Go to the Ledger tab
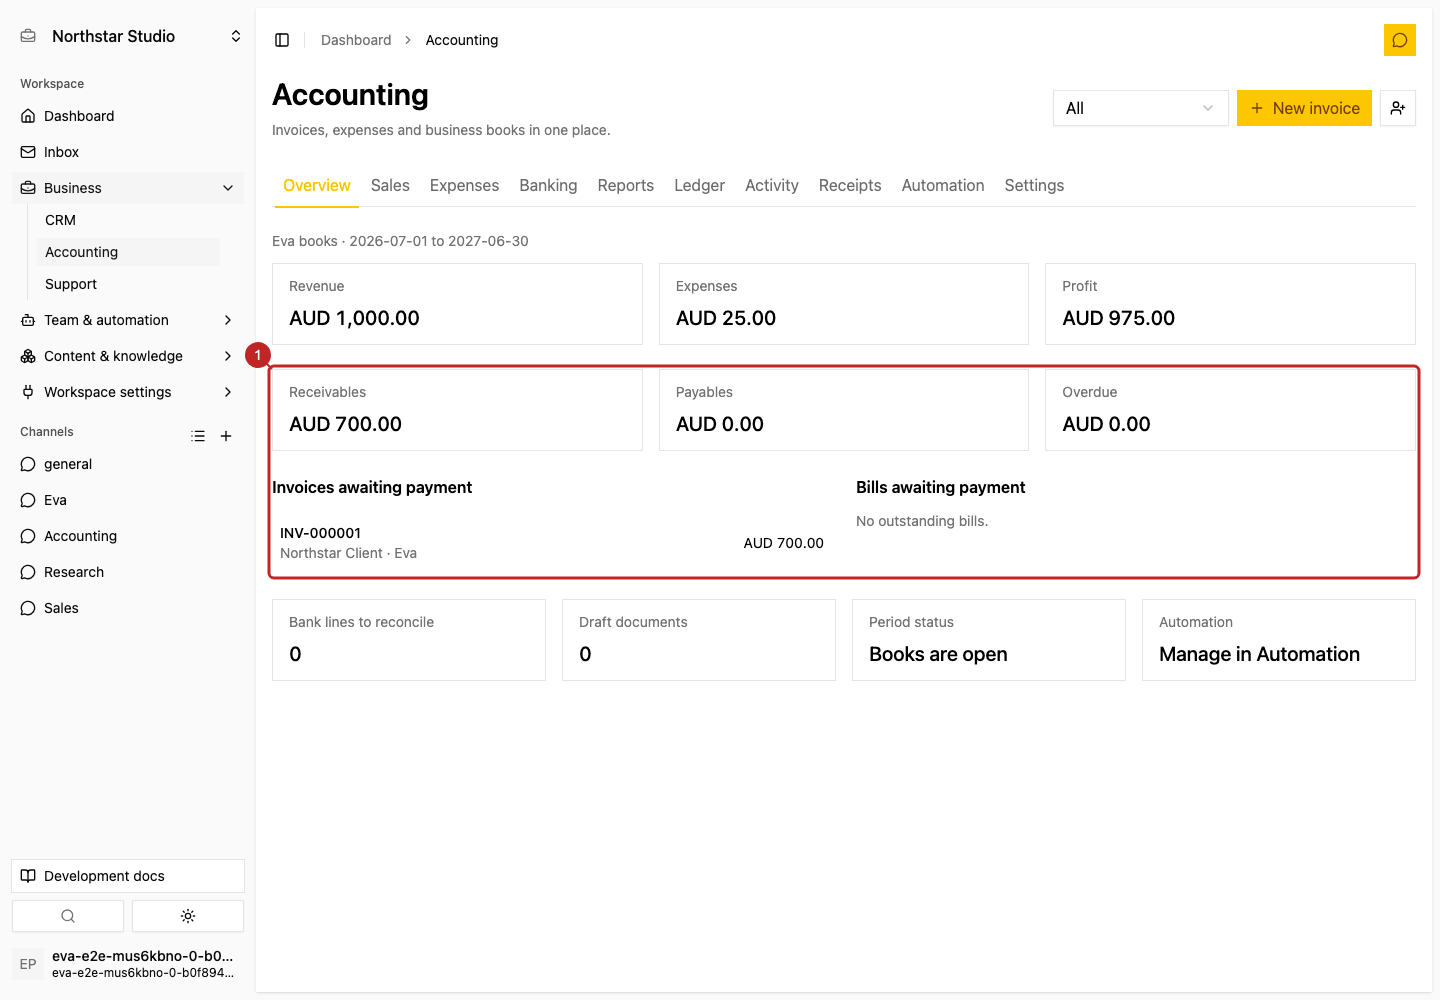The image size is (1440, 1000). click(699, 185)
